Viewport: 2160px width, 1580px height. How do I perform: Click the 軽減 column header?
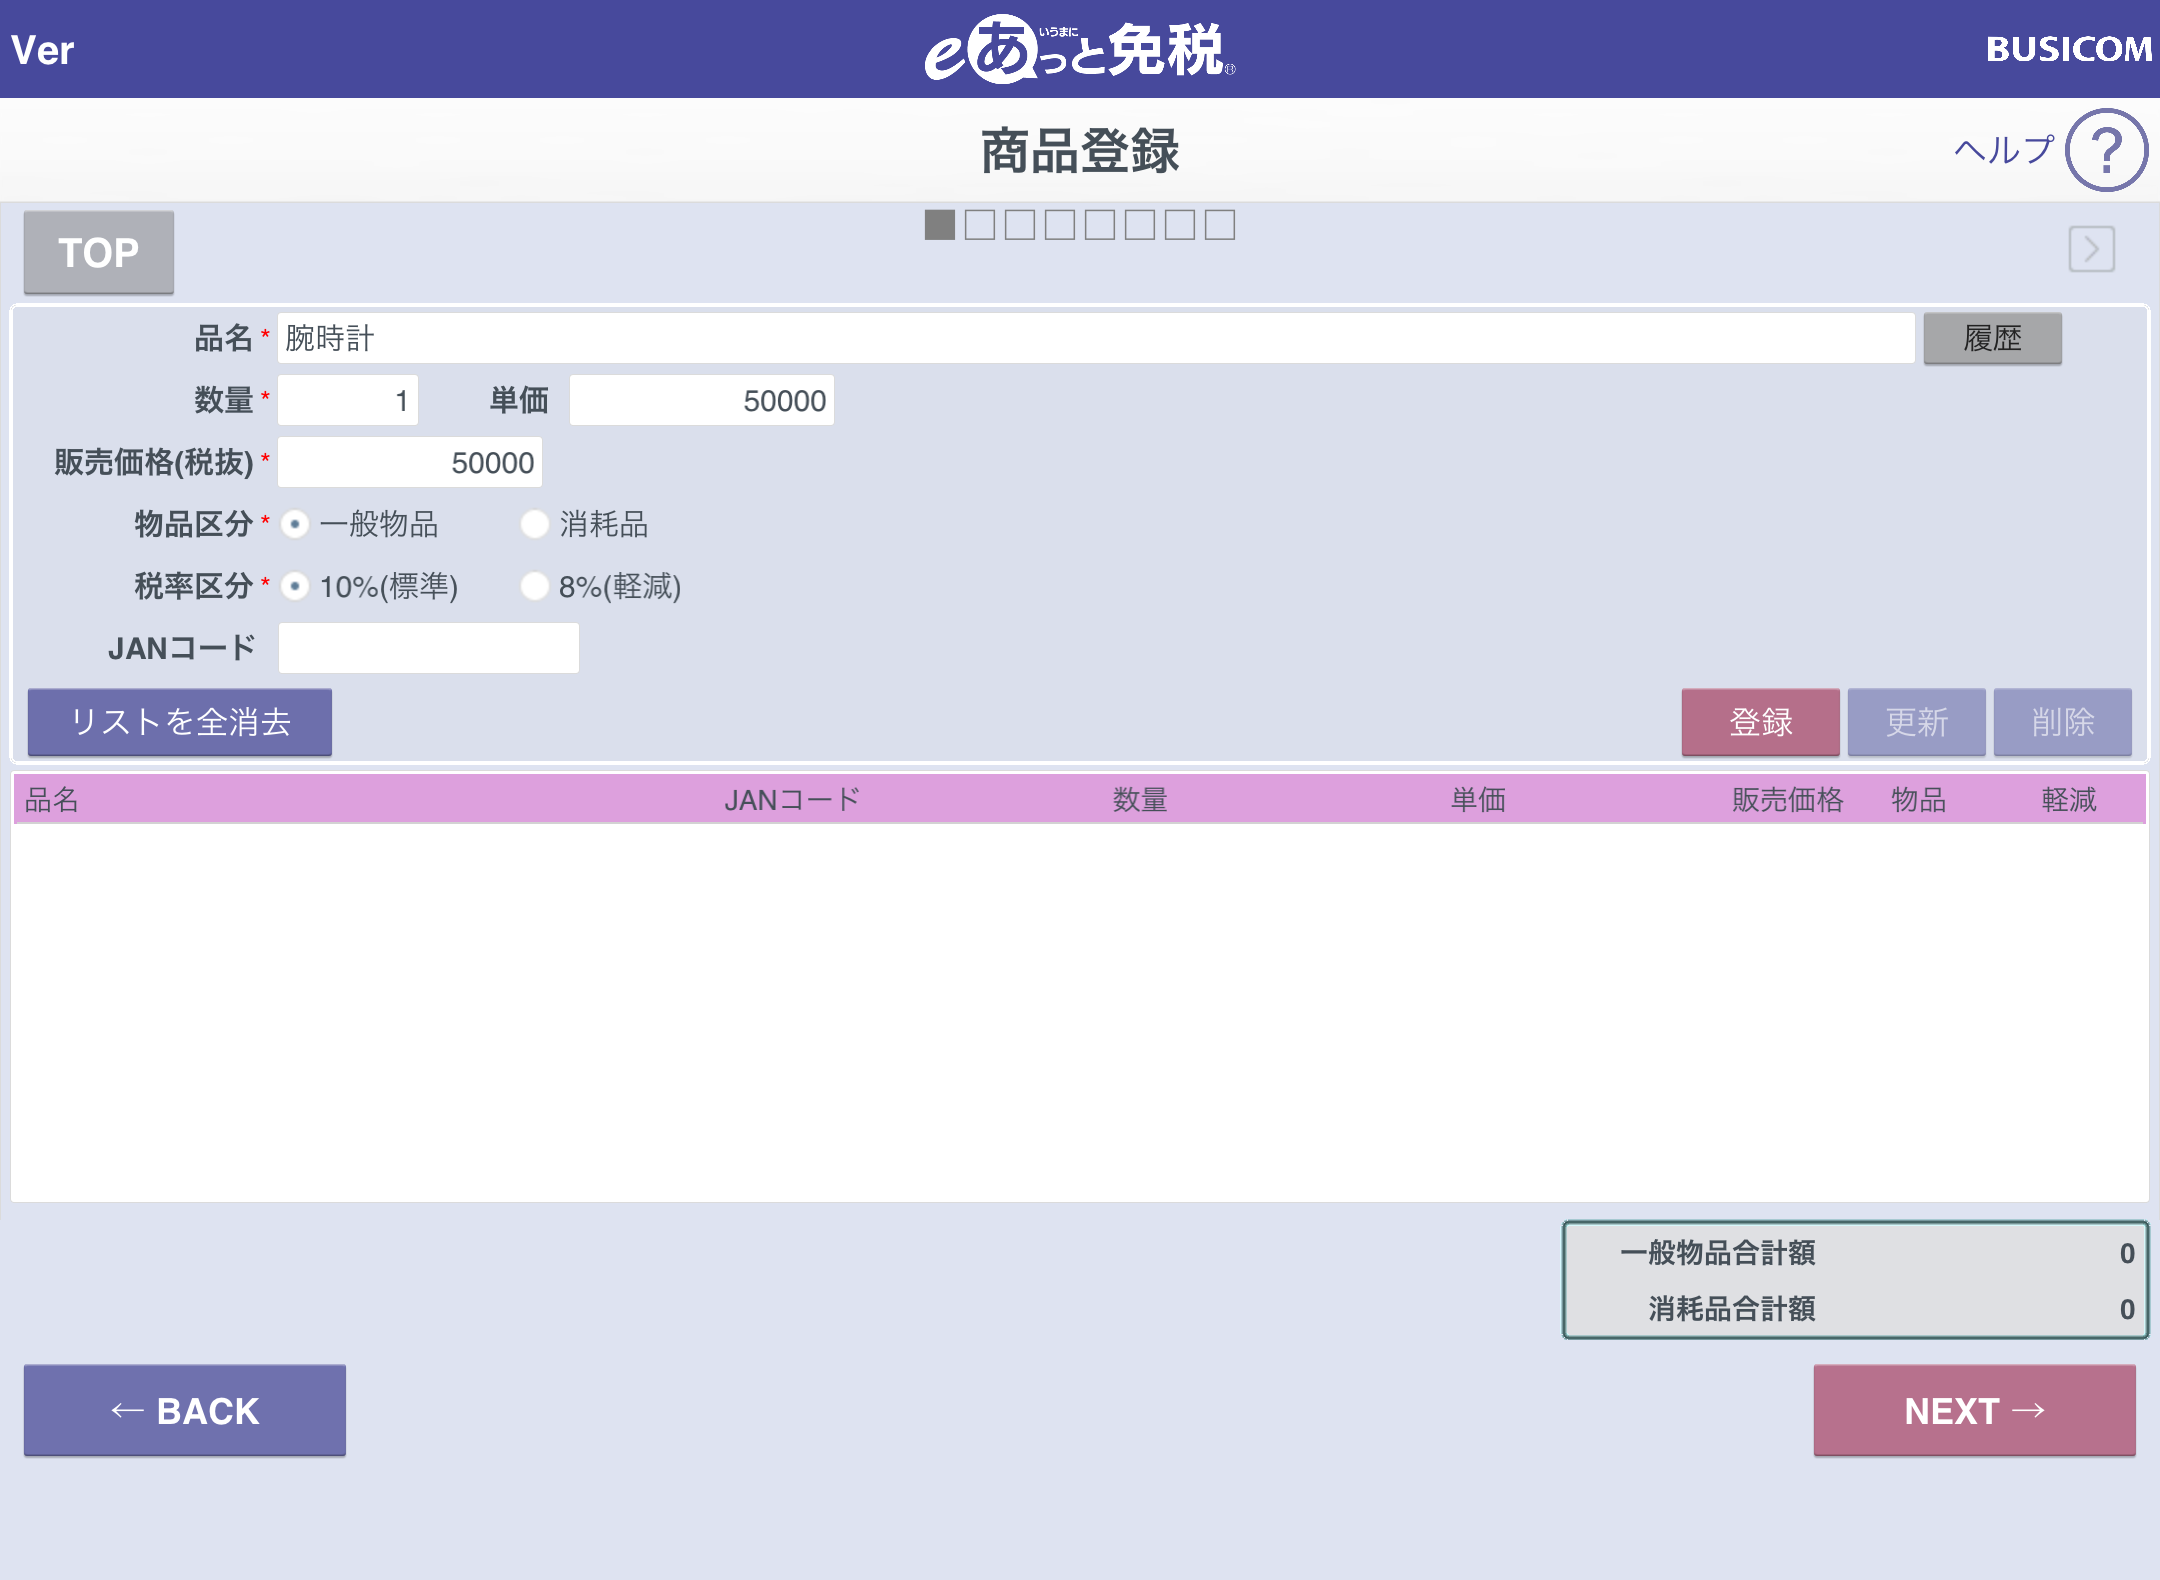coord(2069,799)
